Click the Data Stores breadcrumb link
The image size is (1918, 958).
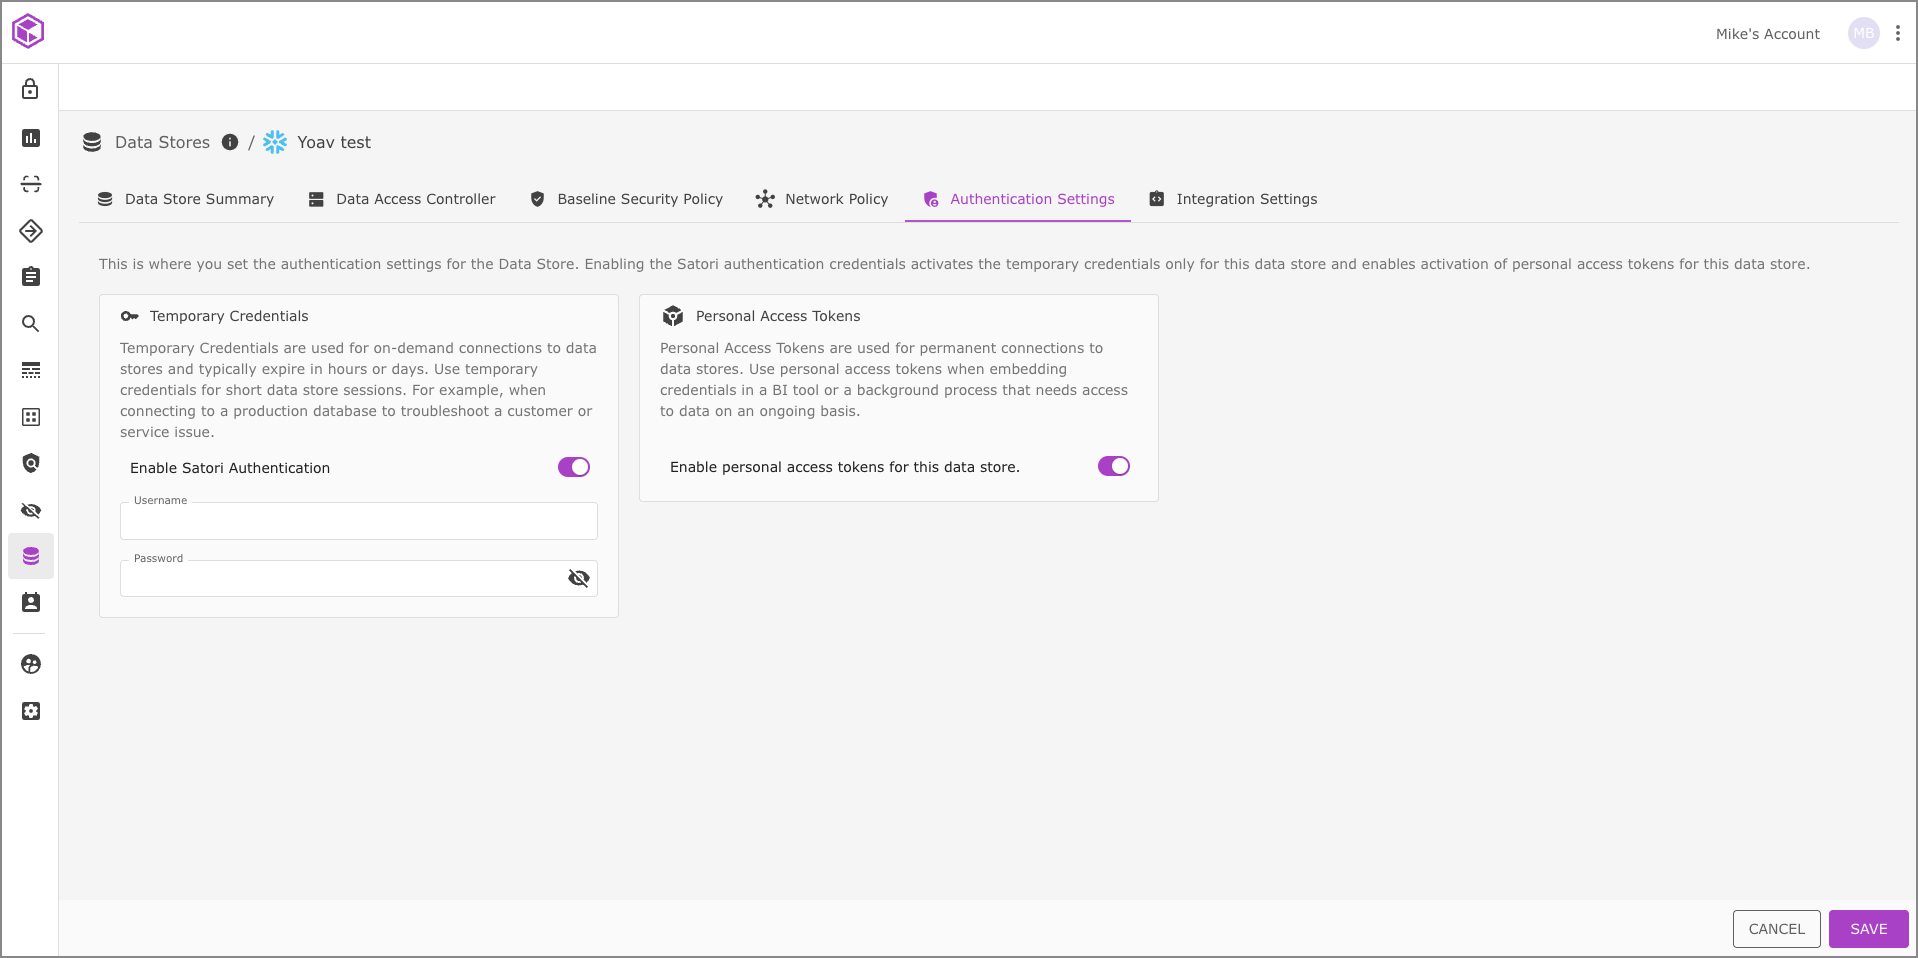pyautogui.click(x=162, y=142)
